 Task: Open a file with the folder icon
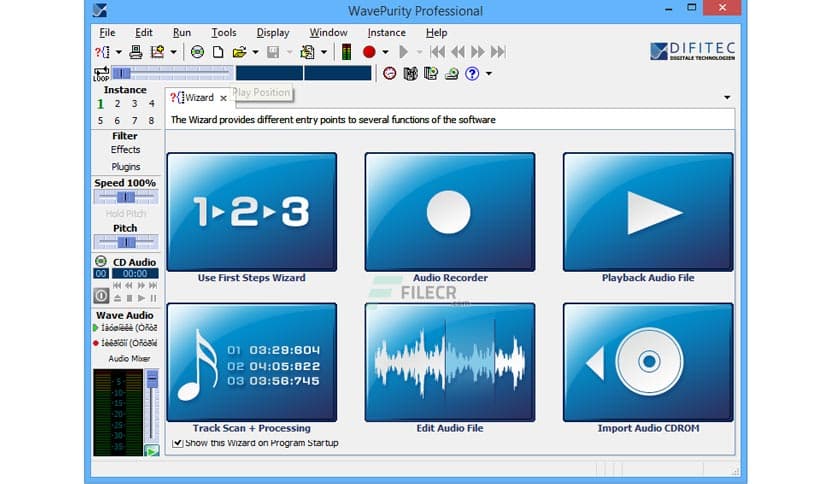pos(239,52)
